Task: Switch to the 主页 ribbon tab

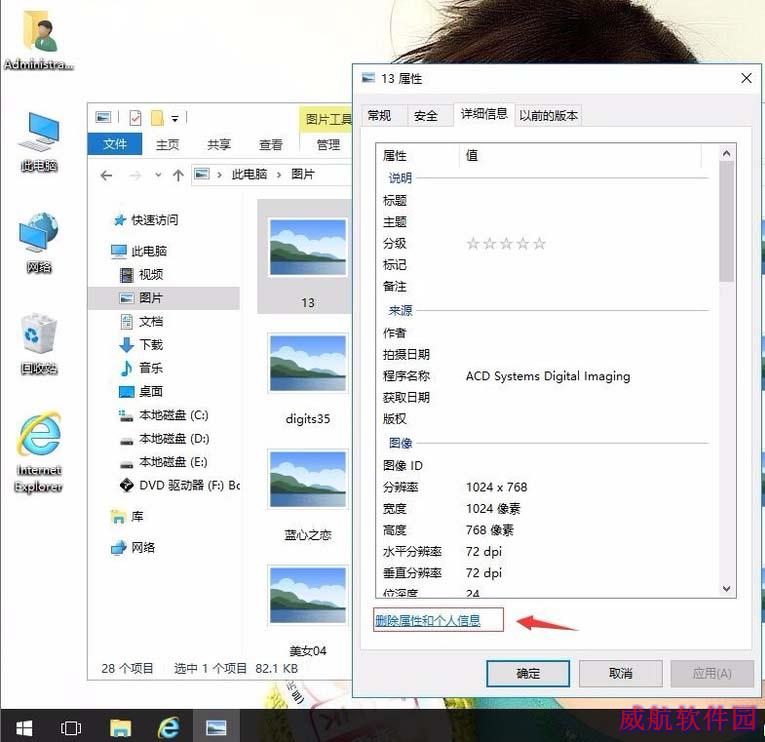Action: (167, 145)
